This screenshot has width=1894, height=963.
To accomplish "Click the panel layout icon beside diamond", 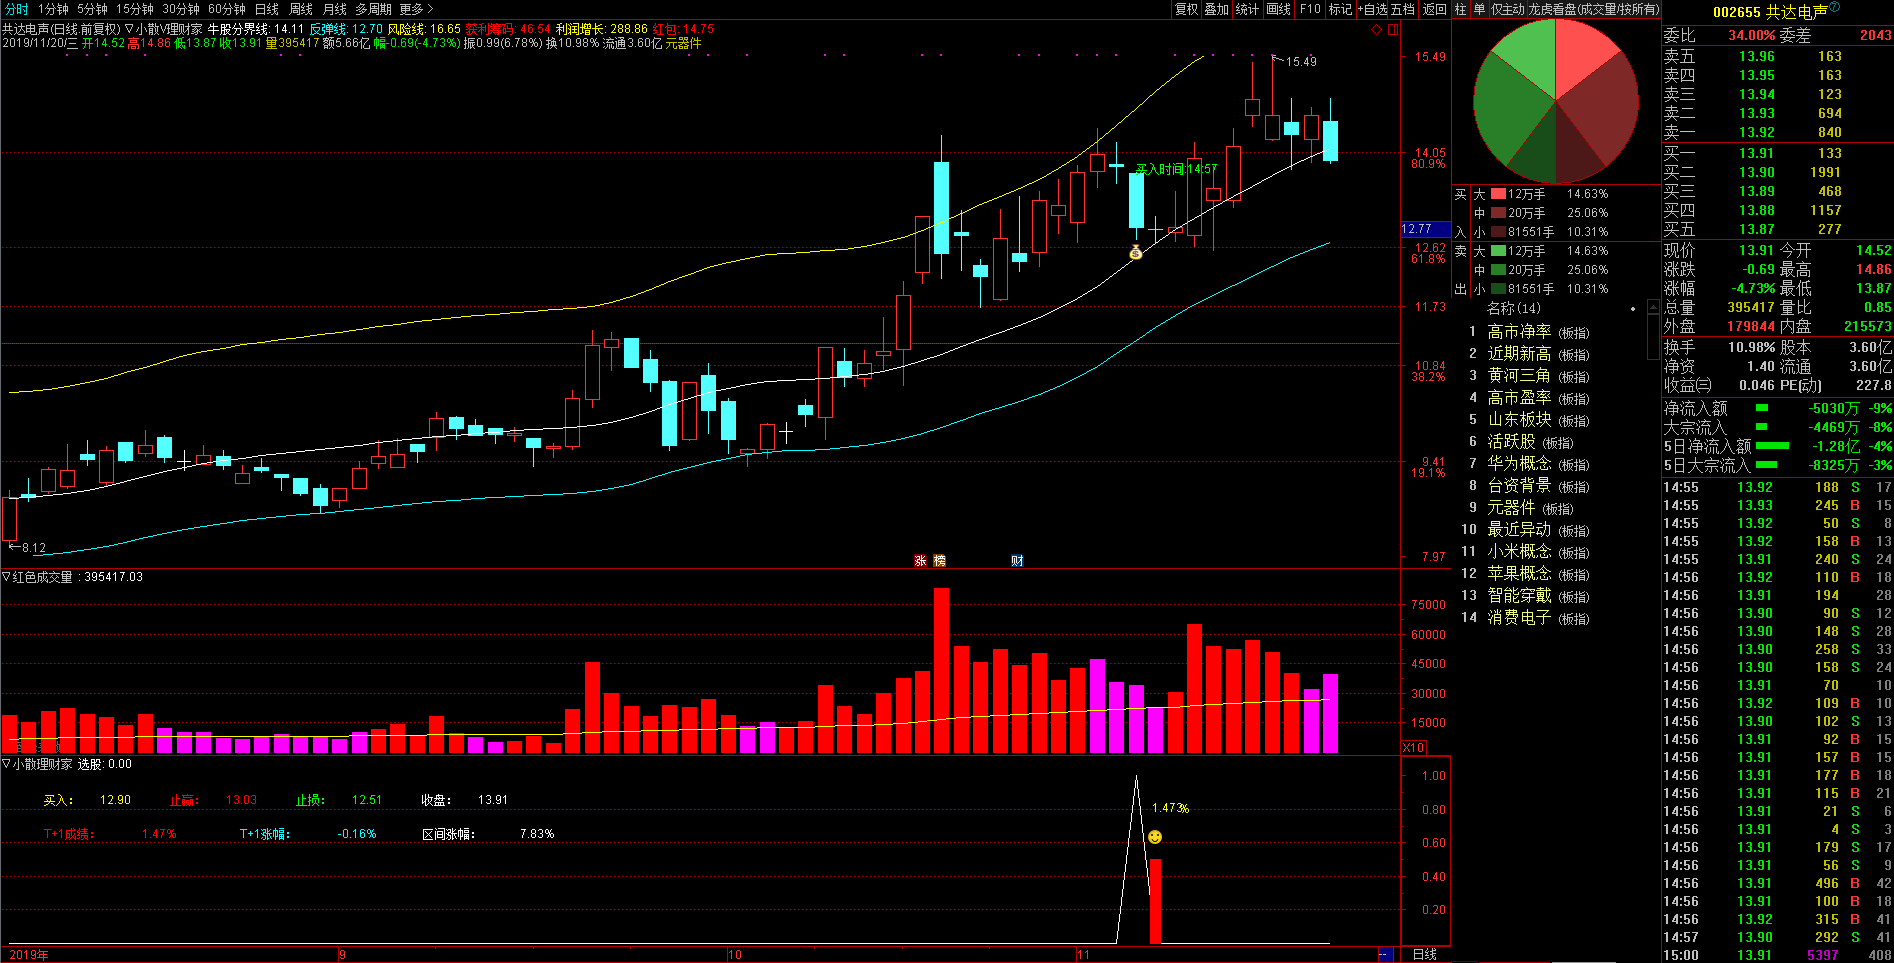I will pos(1393,30).
